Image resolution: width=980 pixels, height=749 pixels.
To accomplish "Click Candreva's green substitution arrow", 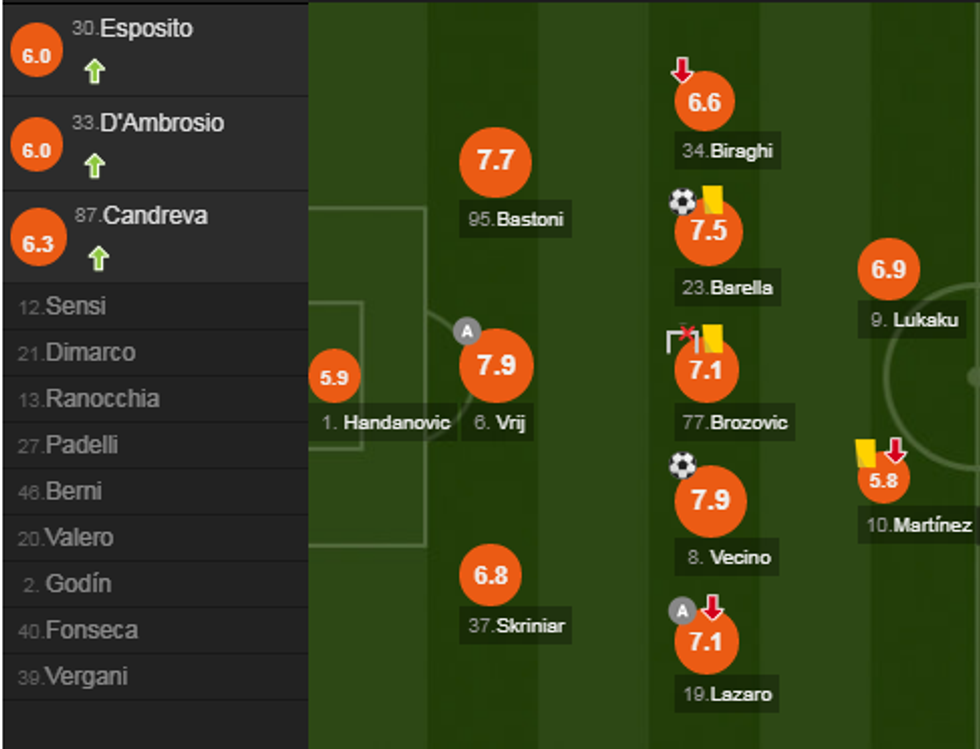I will point(97,259).
